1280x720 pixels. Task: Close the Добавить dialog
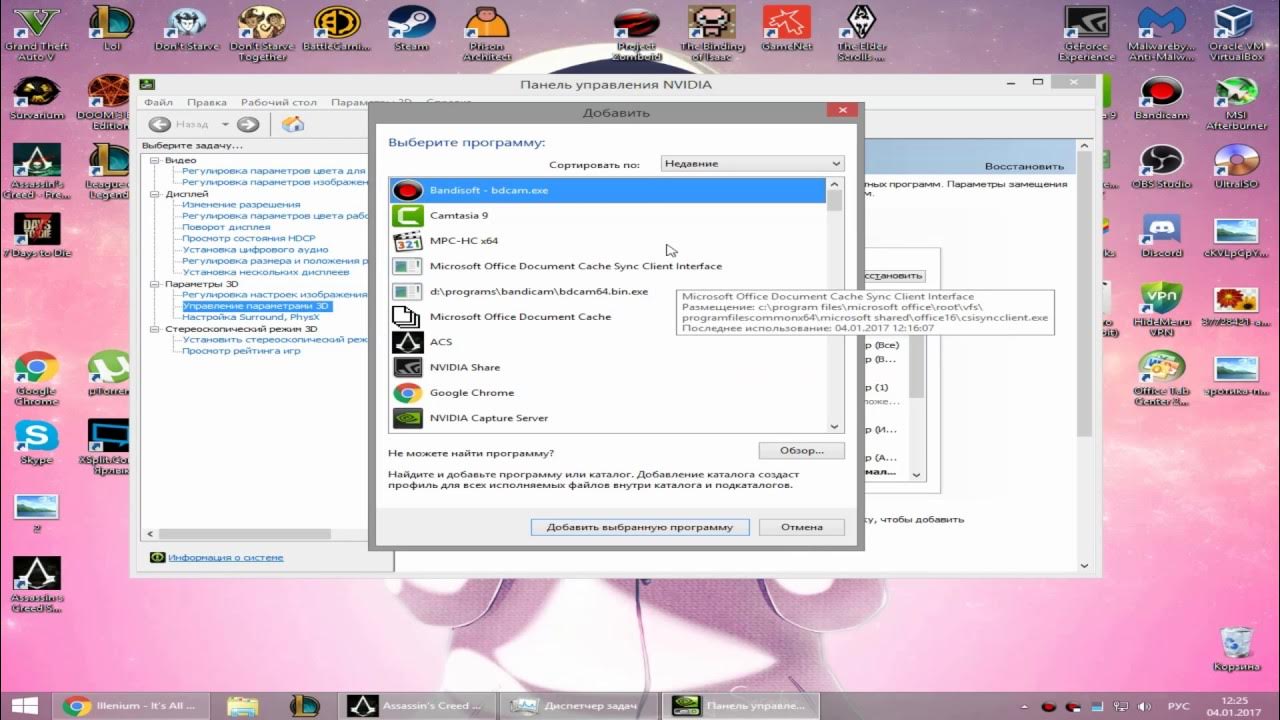click(x=842, y=110)
